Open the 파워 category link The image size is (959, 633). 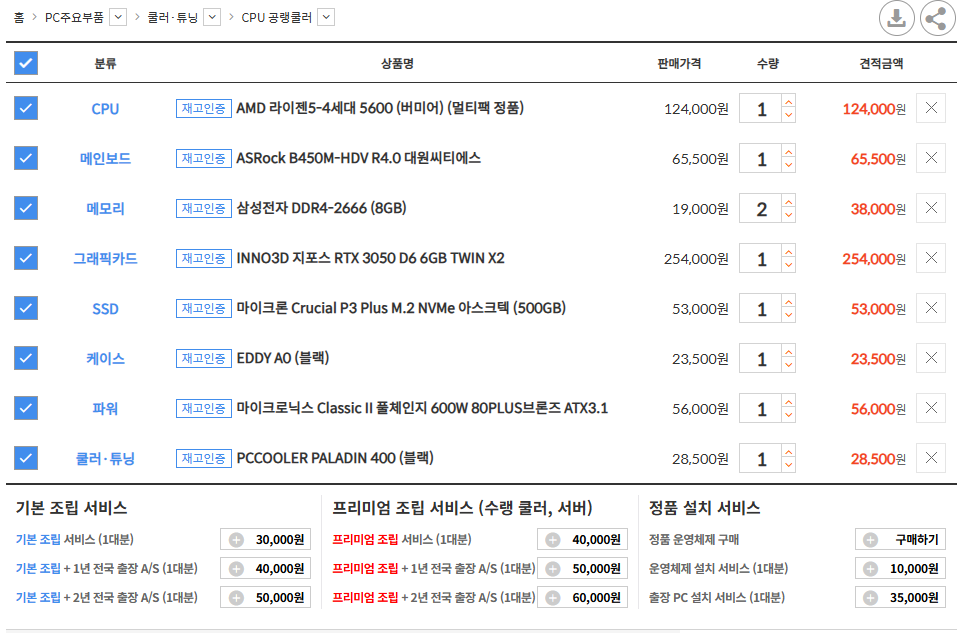pos(105,409)
